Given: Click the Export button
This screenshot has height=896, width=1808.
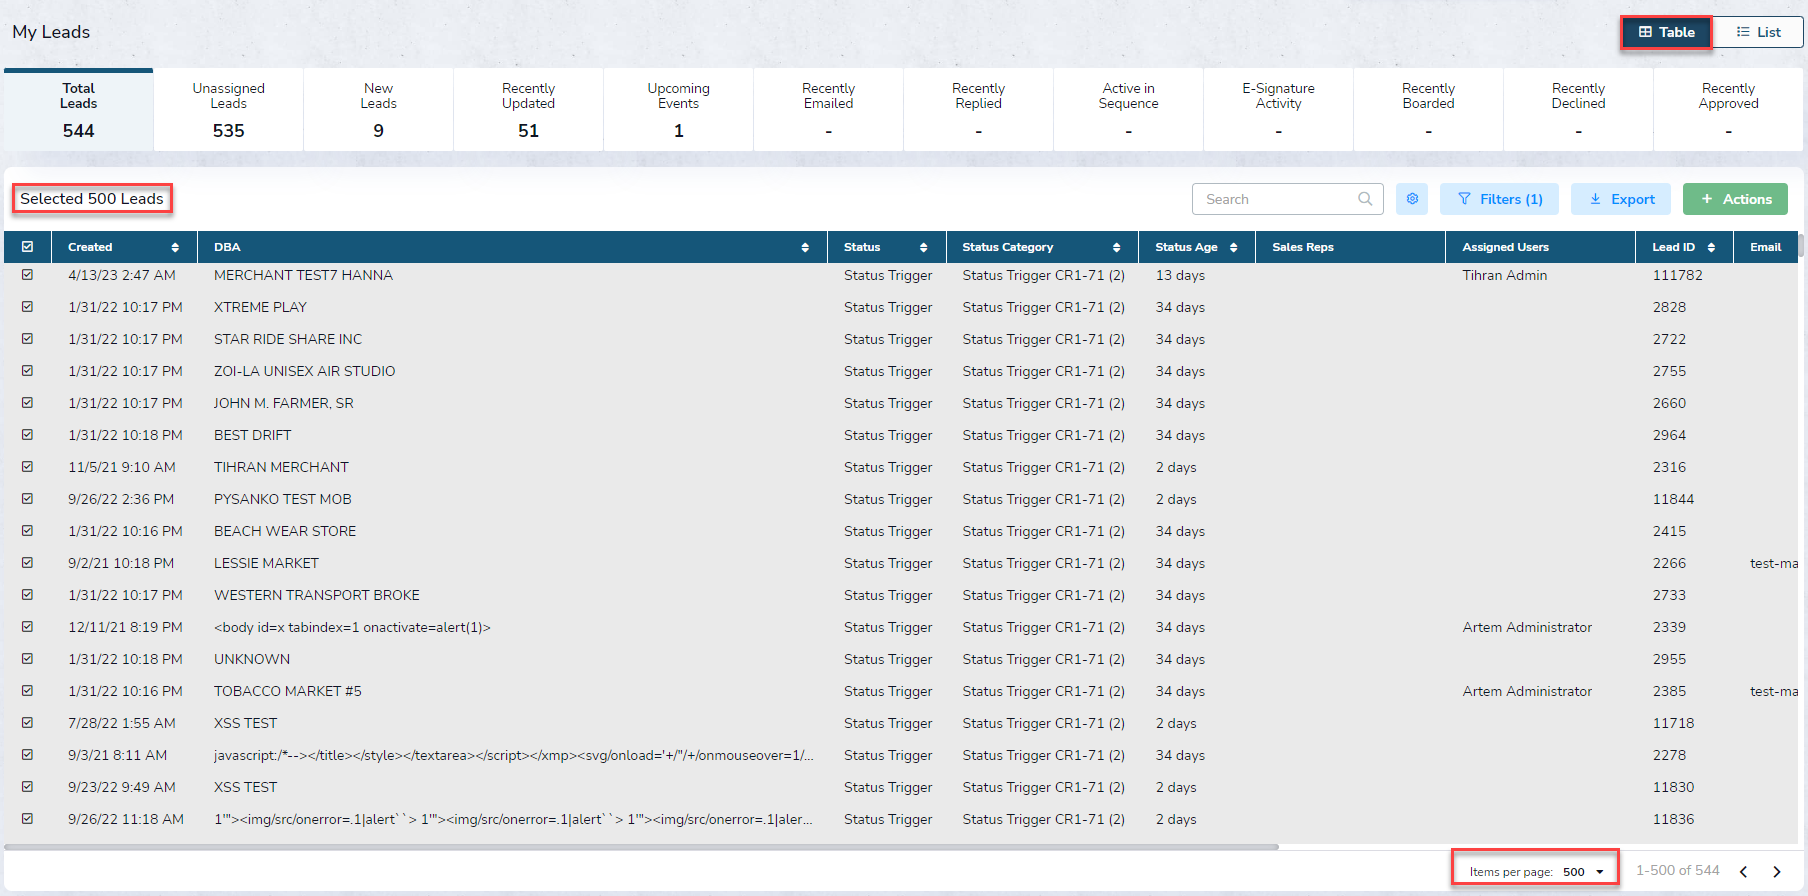Looking at the screenshot, I should tap(1622, 199).
